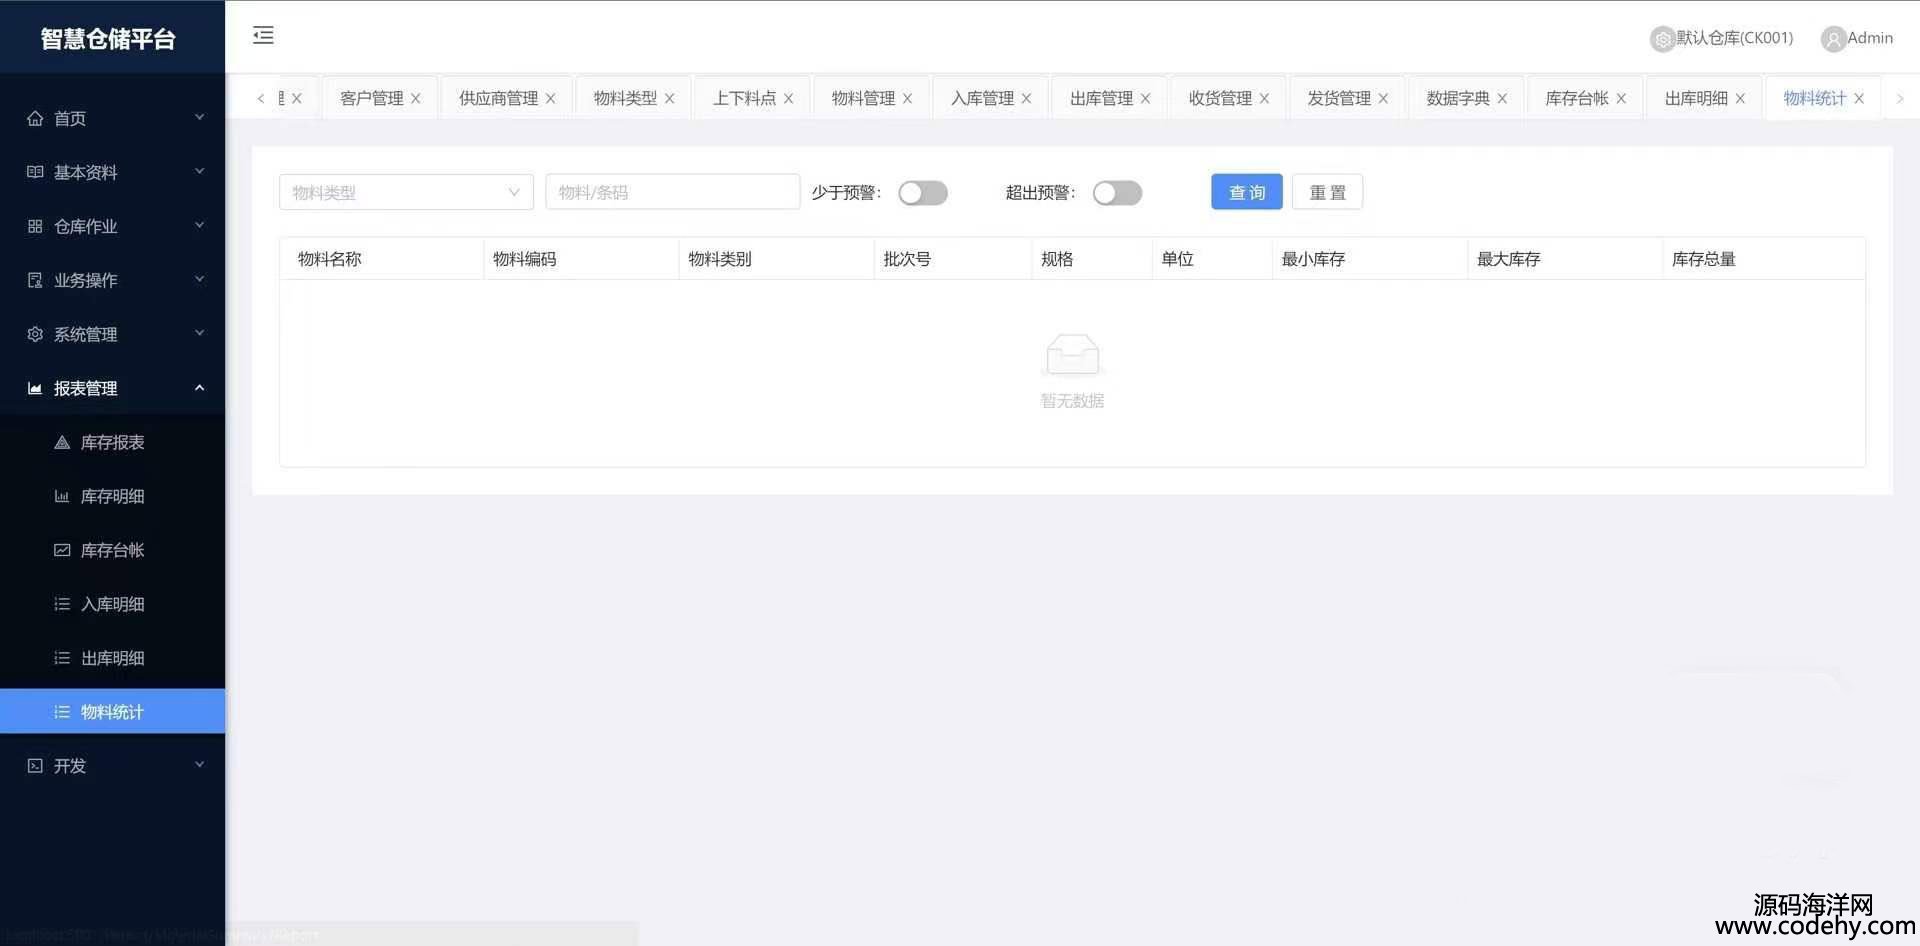Close the 物料类型 tab

pyautogui.click(x=670, y=98)
